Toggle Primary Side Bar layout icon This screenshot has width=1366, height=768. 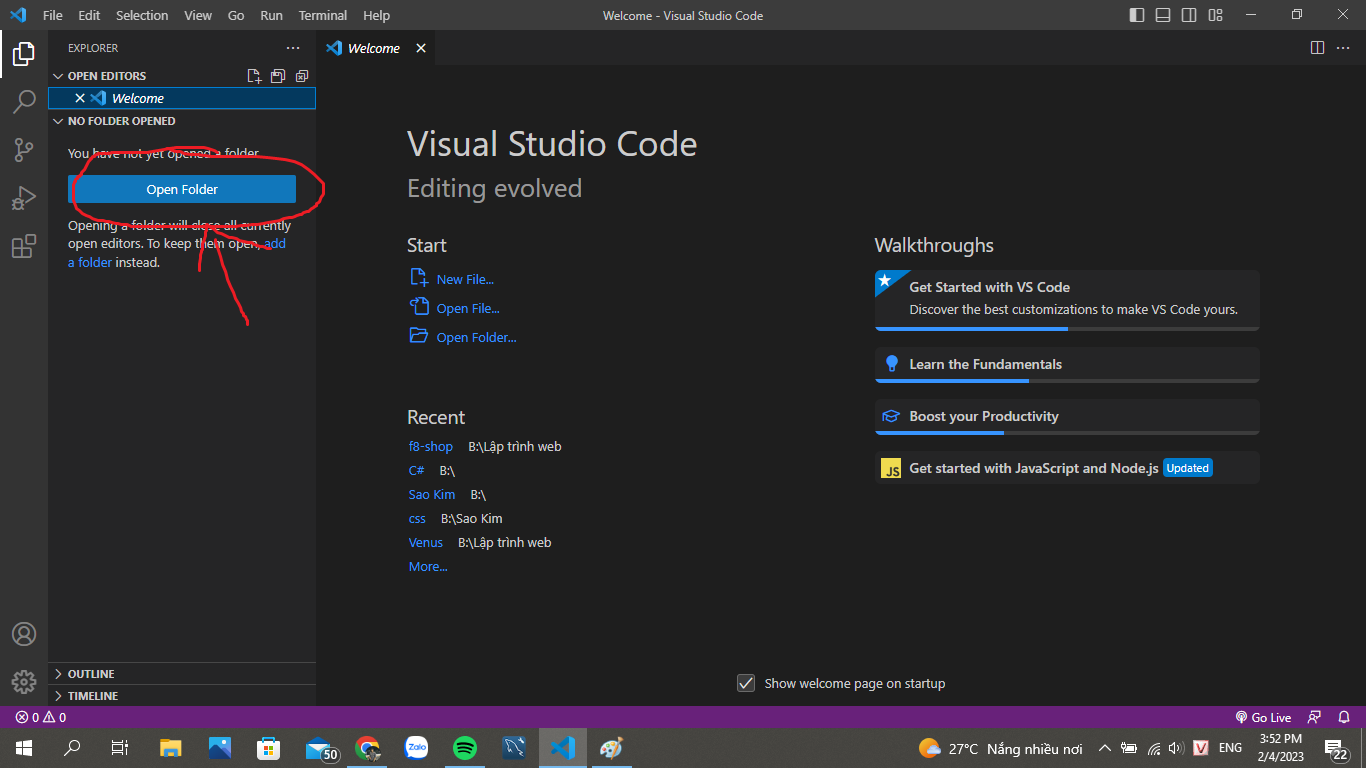(1137, 15)
